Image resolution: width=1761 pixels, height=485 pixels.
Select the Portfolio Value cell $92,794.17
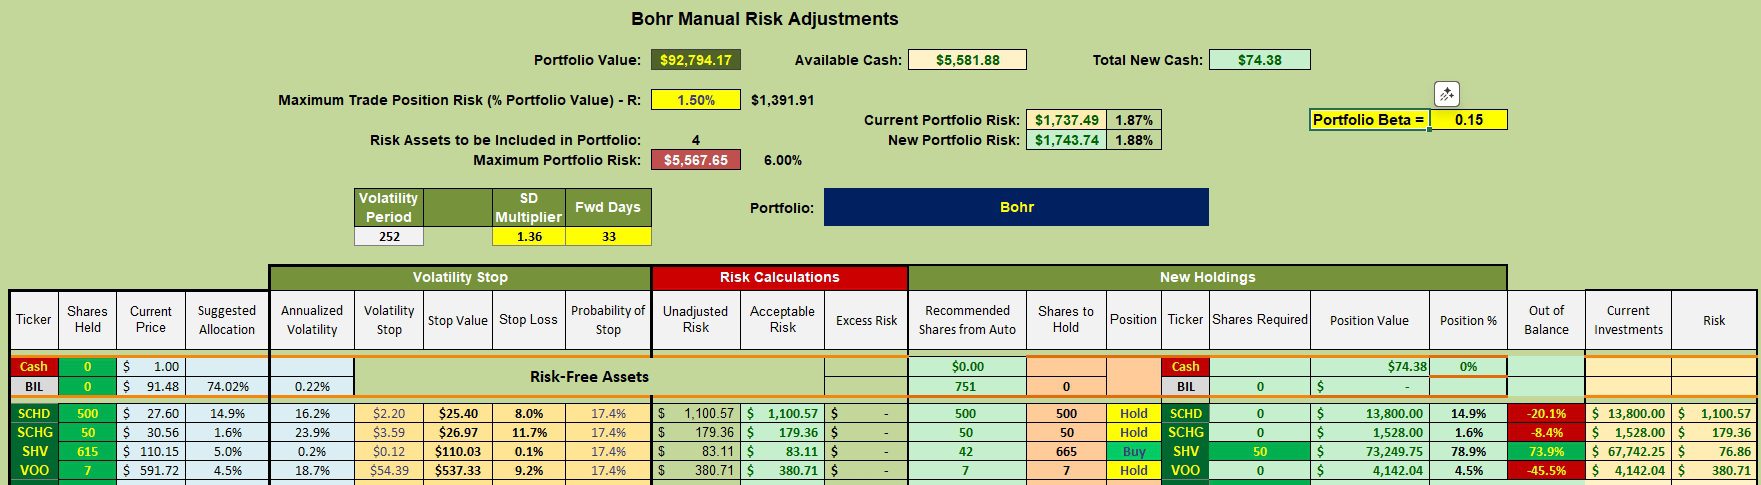coord(695,60)
